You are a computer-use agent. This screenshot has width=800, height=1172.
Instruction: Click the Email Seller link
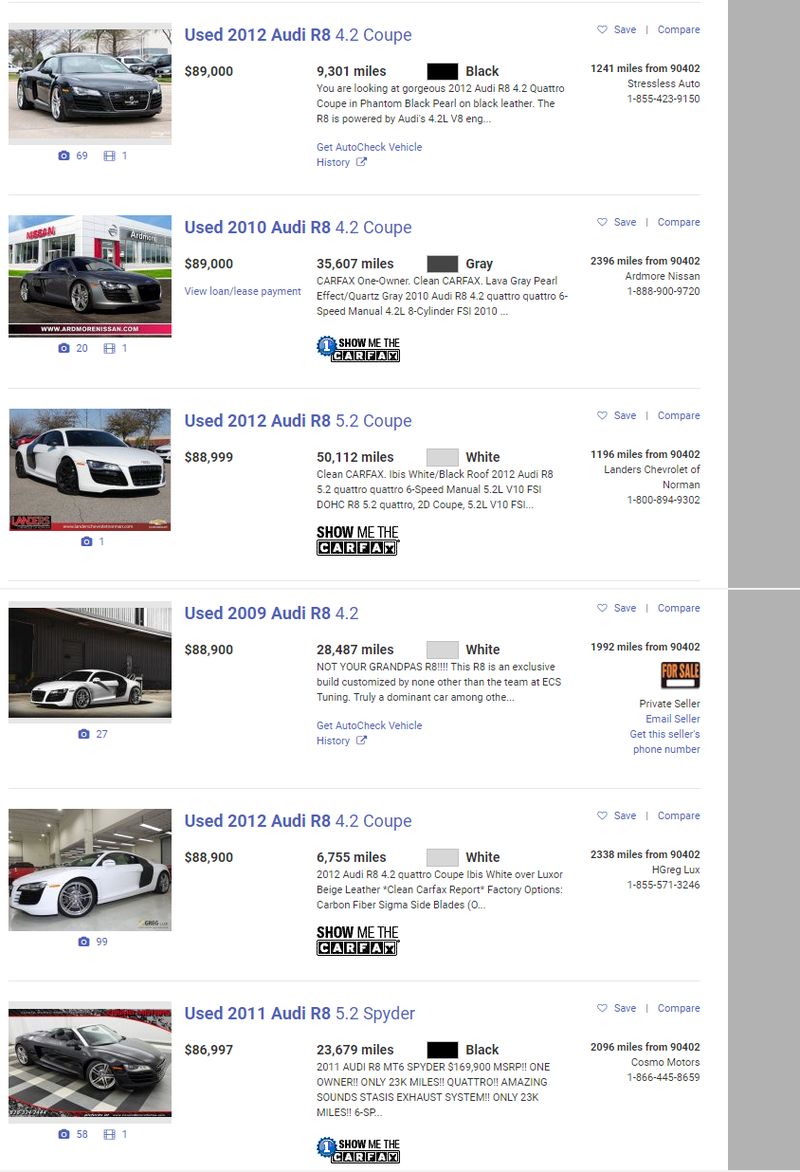pyautogui.click(x=673, y=719)
